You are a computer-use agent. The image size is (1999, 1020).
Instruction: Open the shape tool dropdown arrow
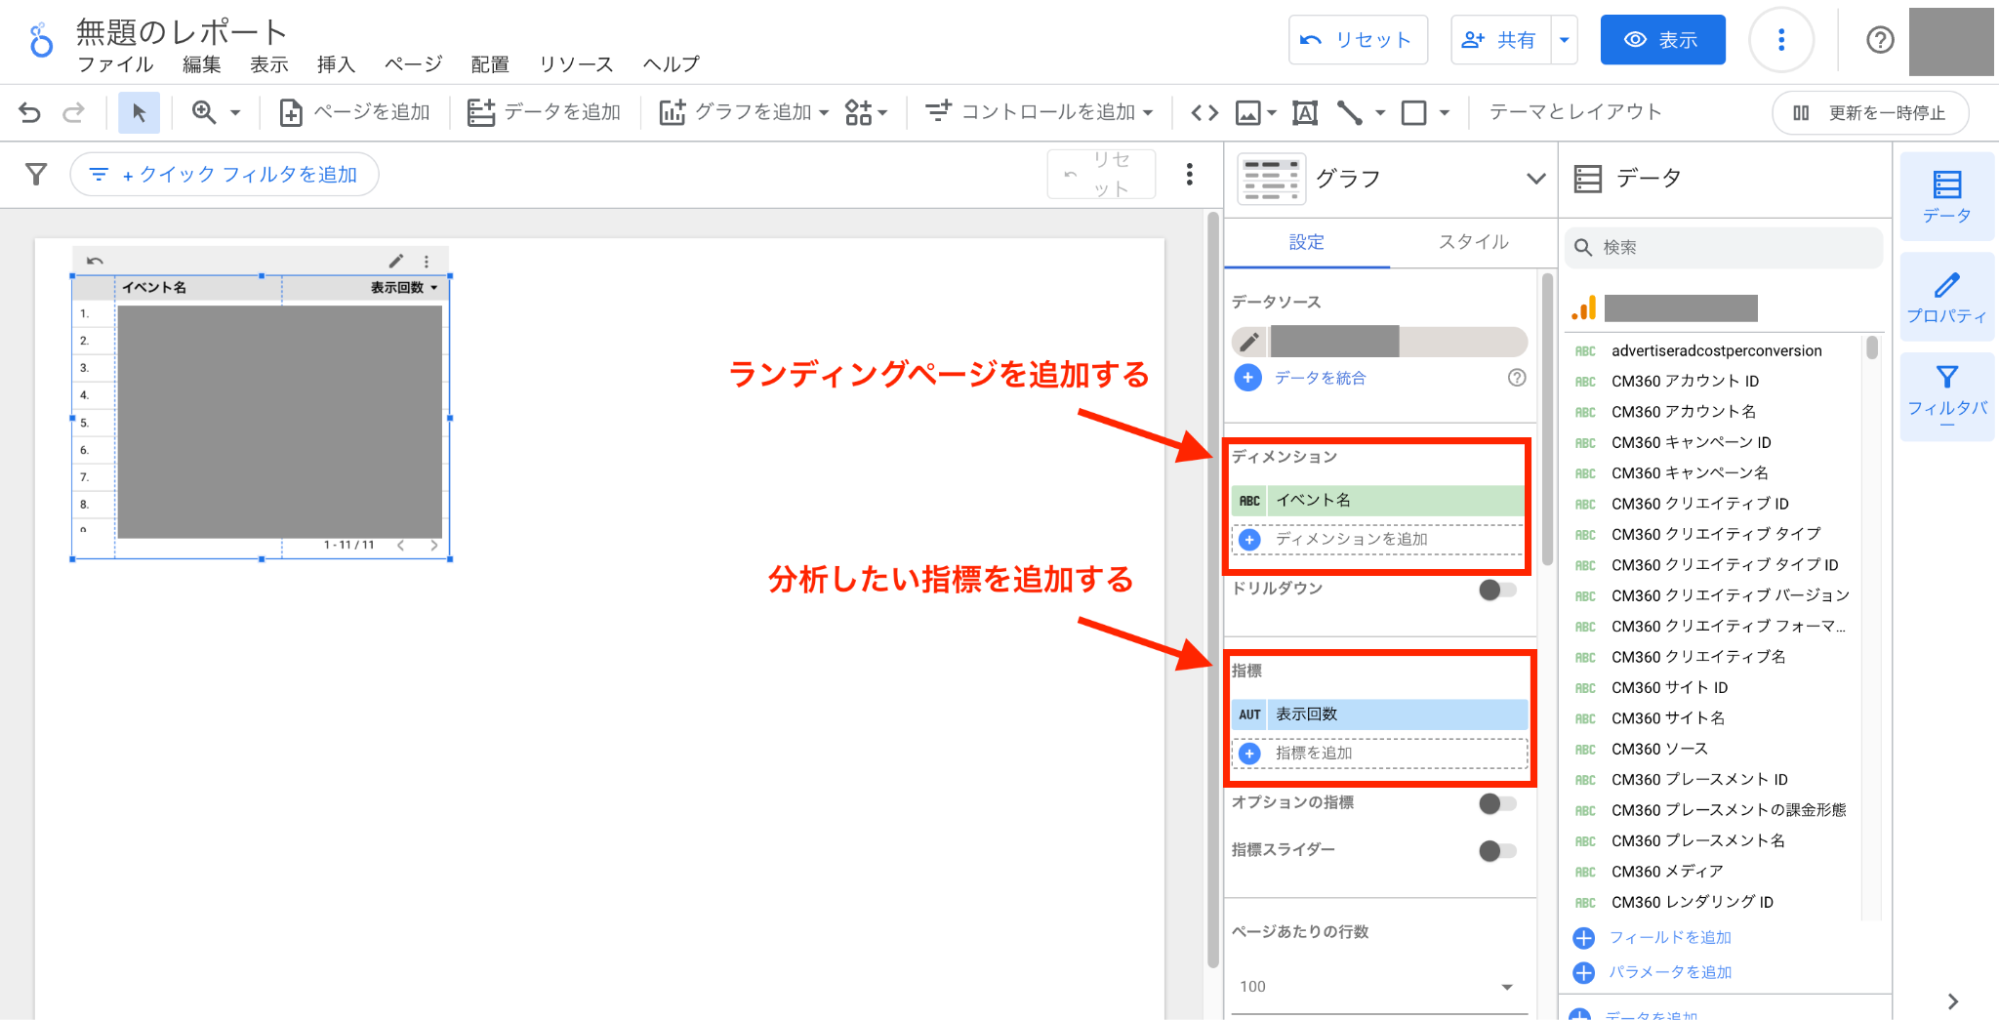[x=1444, y=113]
